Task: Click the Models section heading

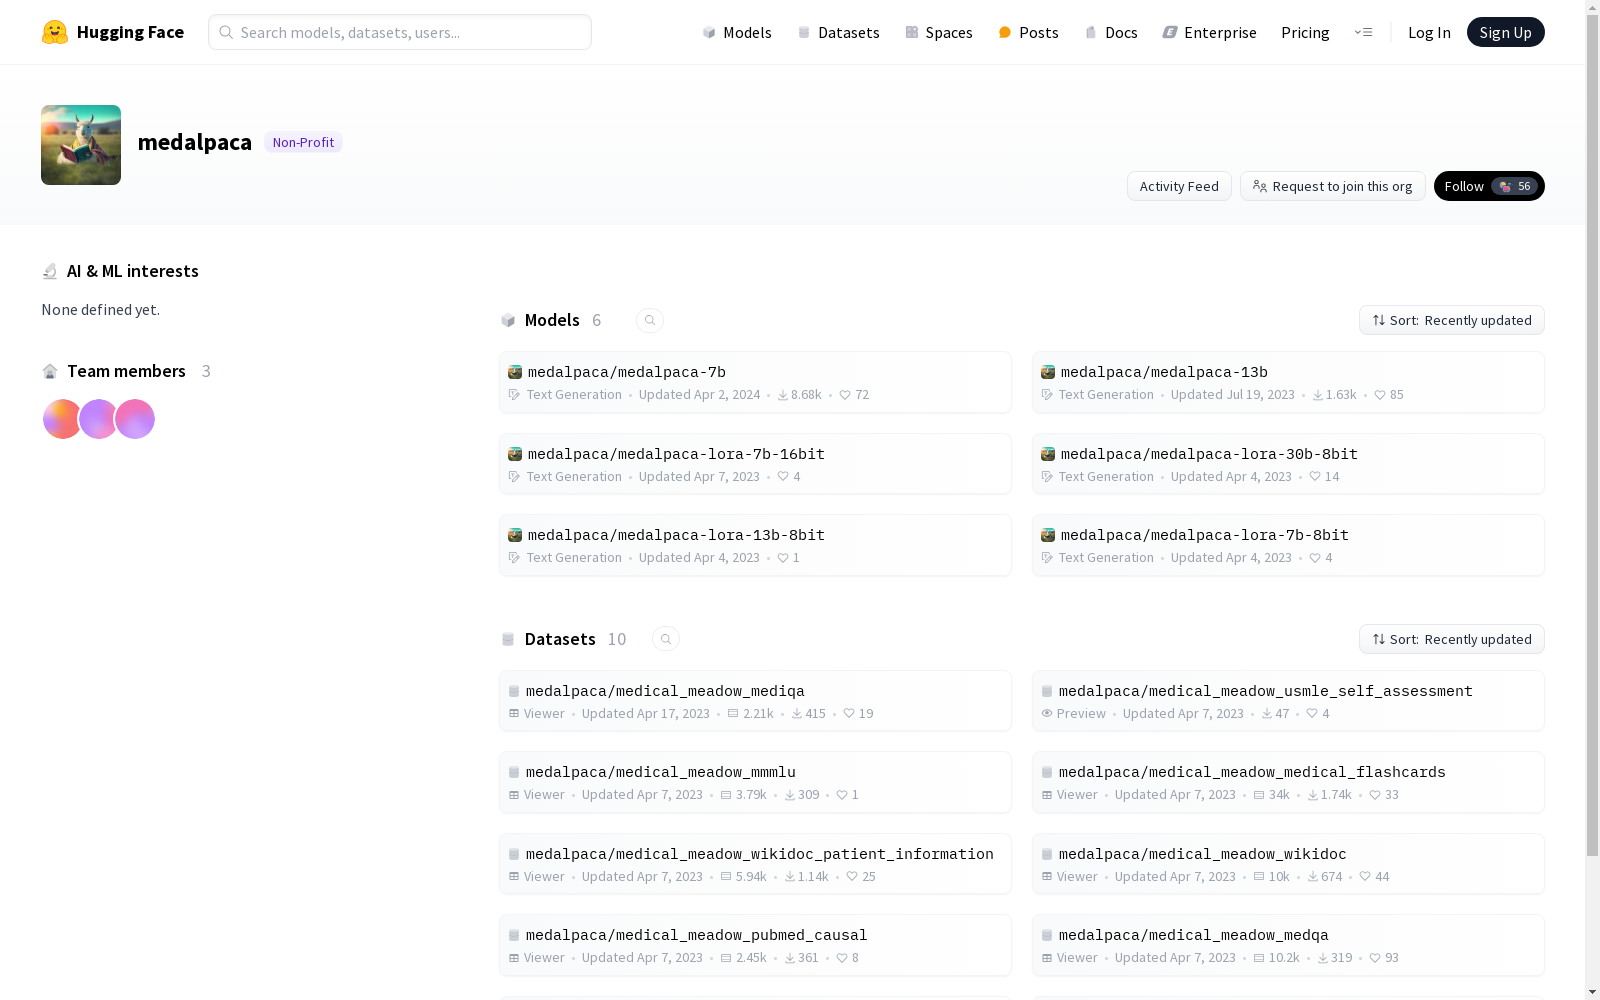Action: coord(552,320)
